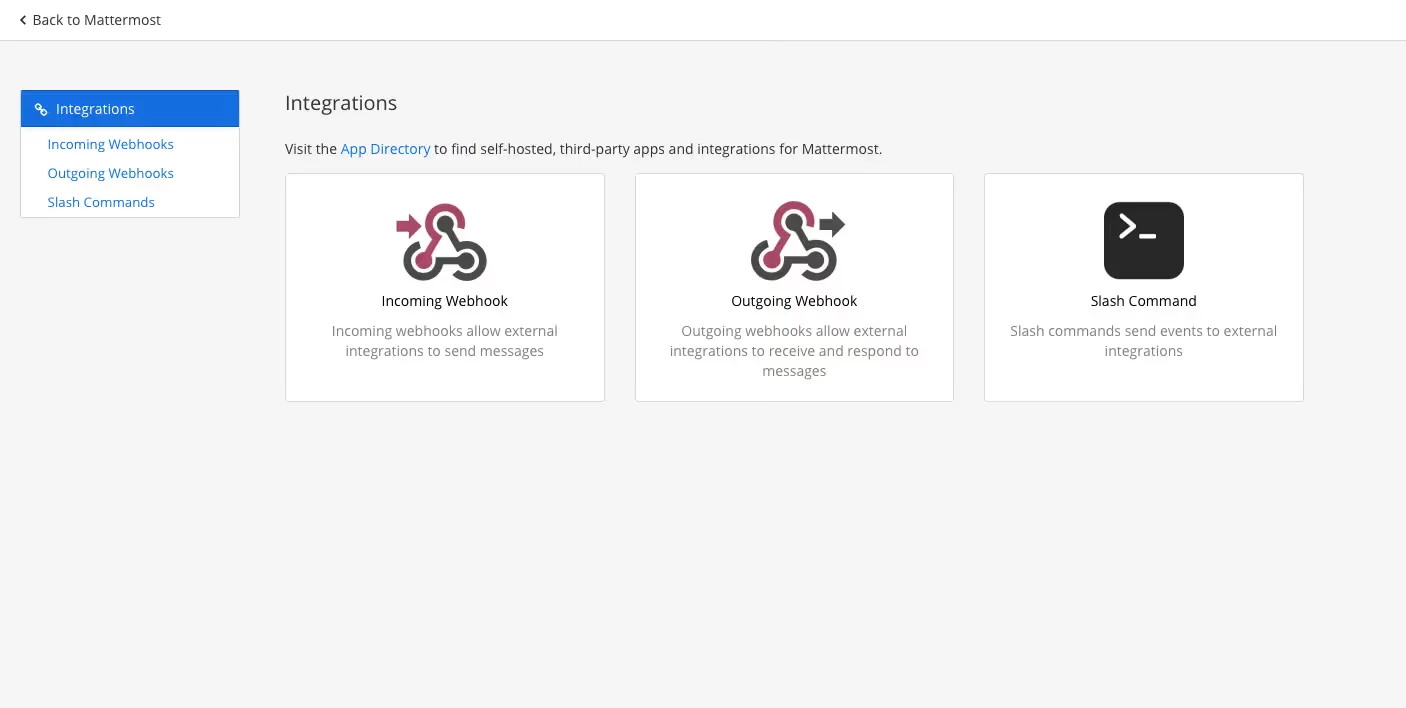Viewport: 1406px width, 708px height.
Task: Click the Outgoing Webhook description text
Action: (794, 351)
